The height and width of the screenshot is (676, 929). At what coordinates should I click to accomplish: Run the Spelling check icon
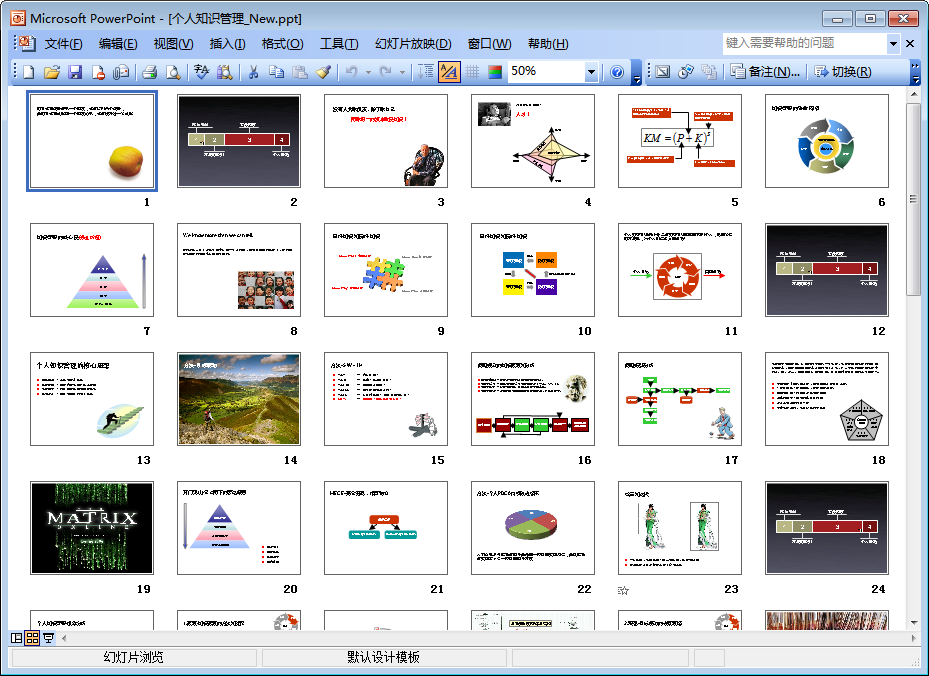201,72
